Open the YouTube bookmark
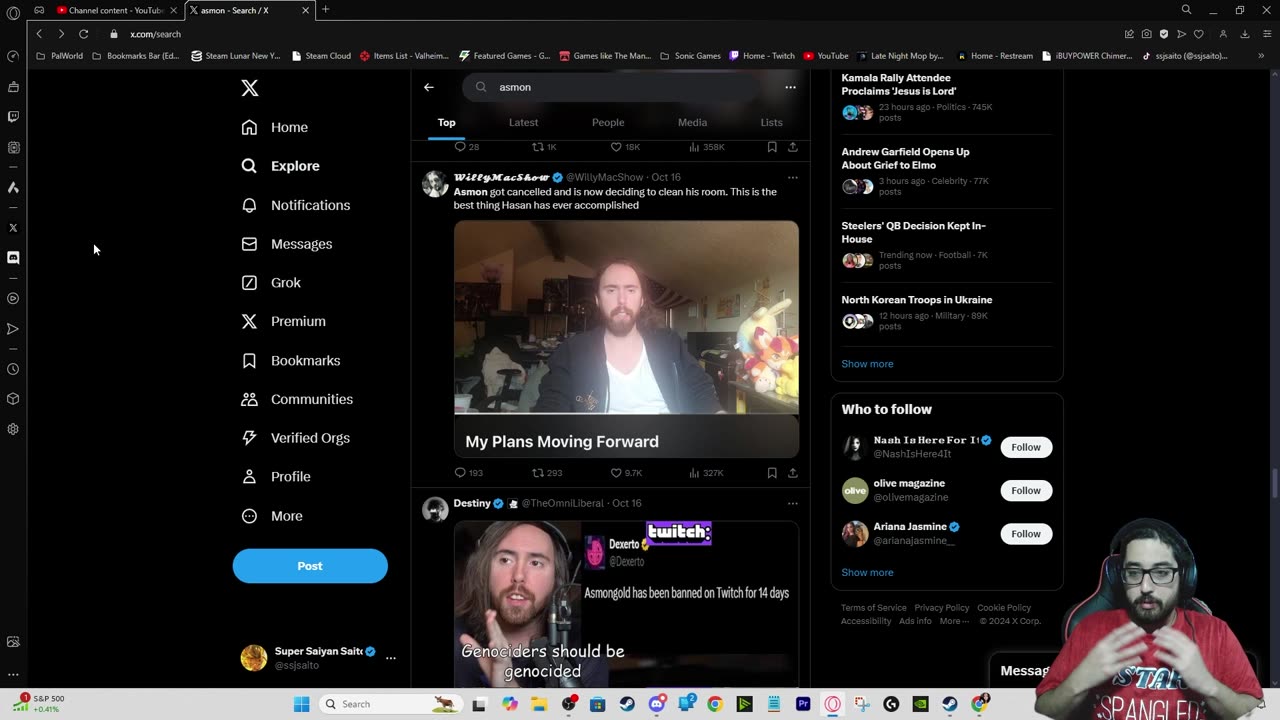The width and height of the screenshot is (1280, 720). 826,56
